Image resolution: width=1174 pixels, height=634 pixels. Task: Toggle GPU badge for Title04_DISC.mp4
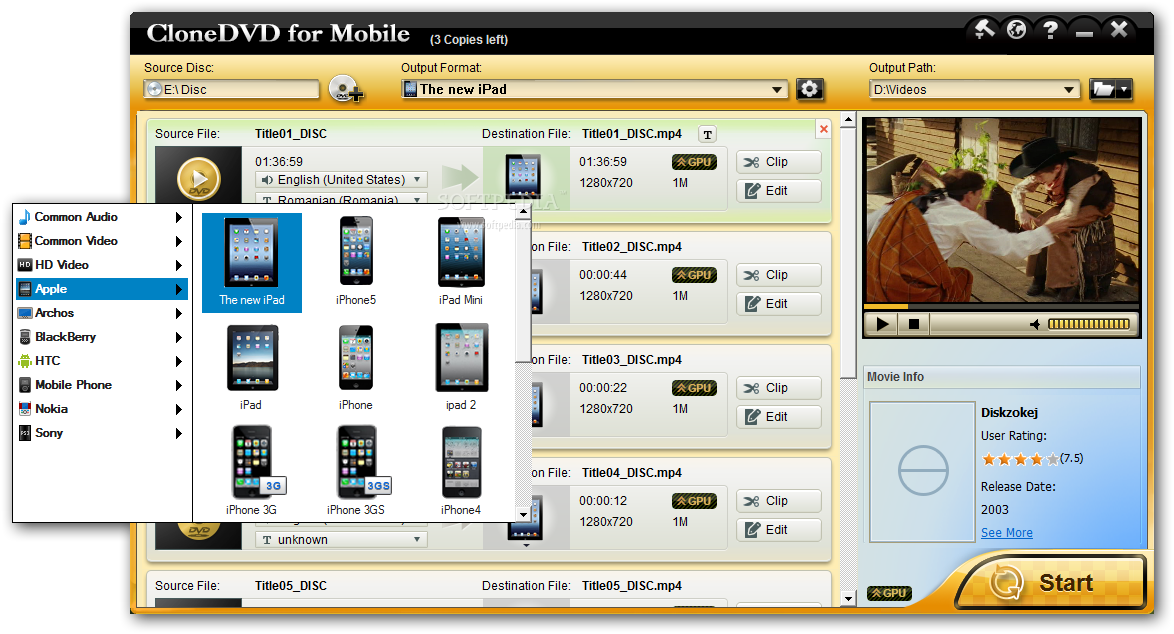coord(694,501)
